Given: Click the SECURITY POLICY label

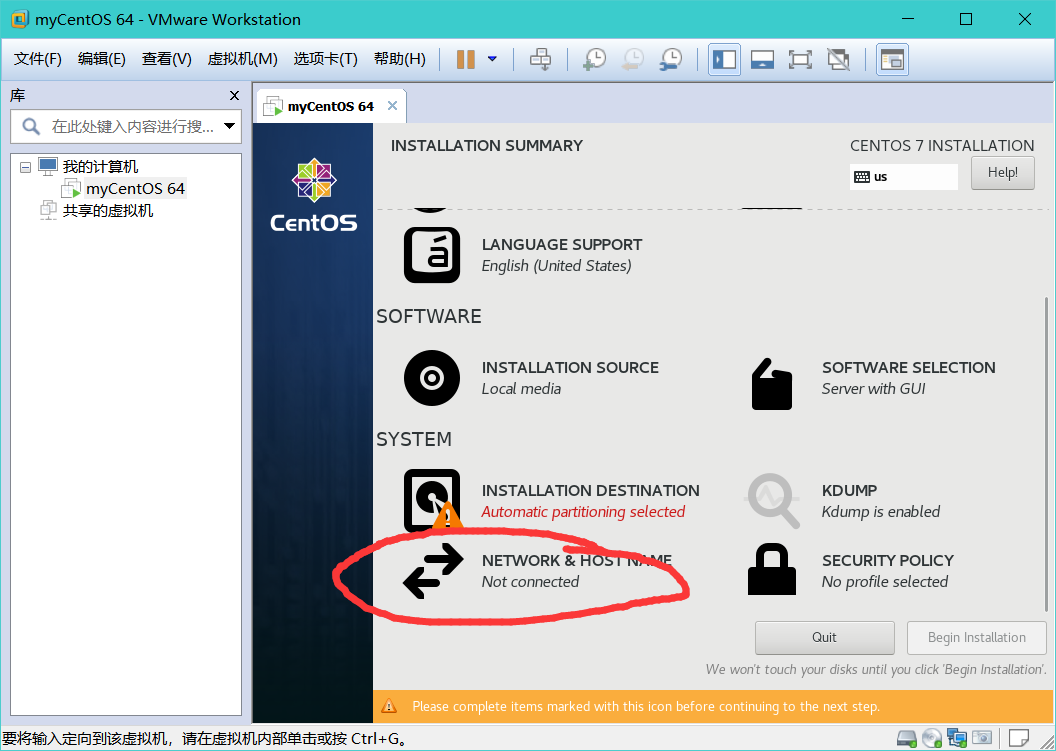Looking at the screenshot, I should click(888, 560).
